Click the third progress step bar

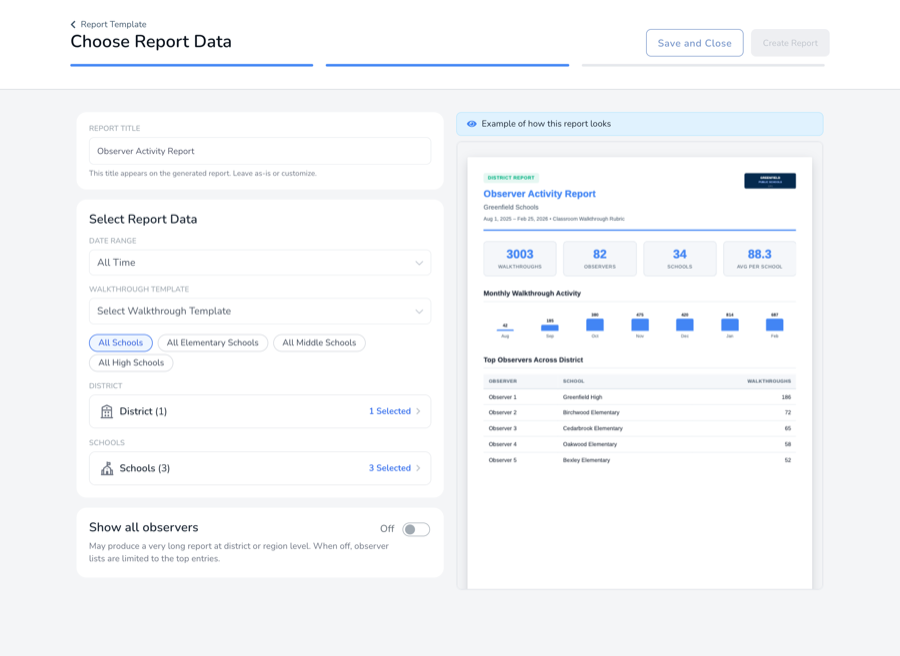(703, 65)
